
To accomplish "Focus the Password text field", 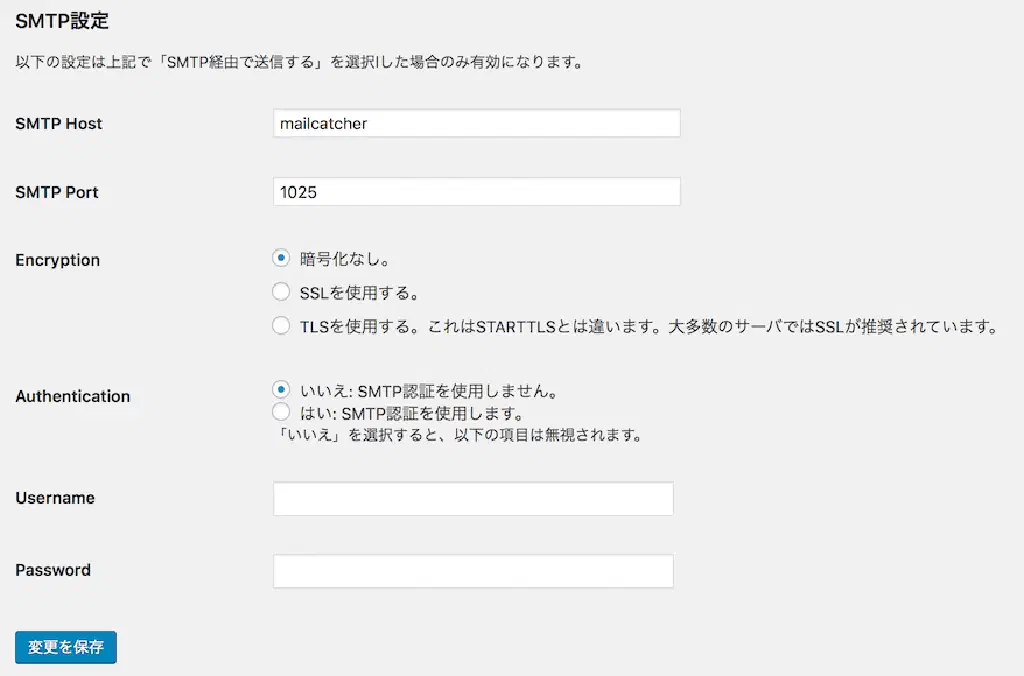I will click(x=473, y=571).
